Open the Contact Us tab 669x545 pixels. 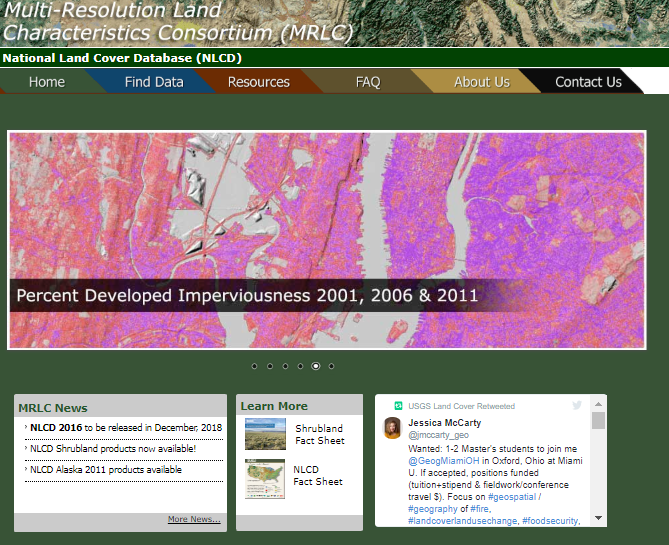pyautogui.click(x=588, y=82)
